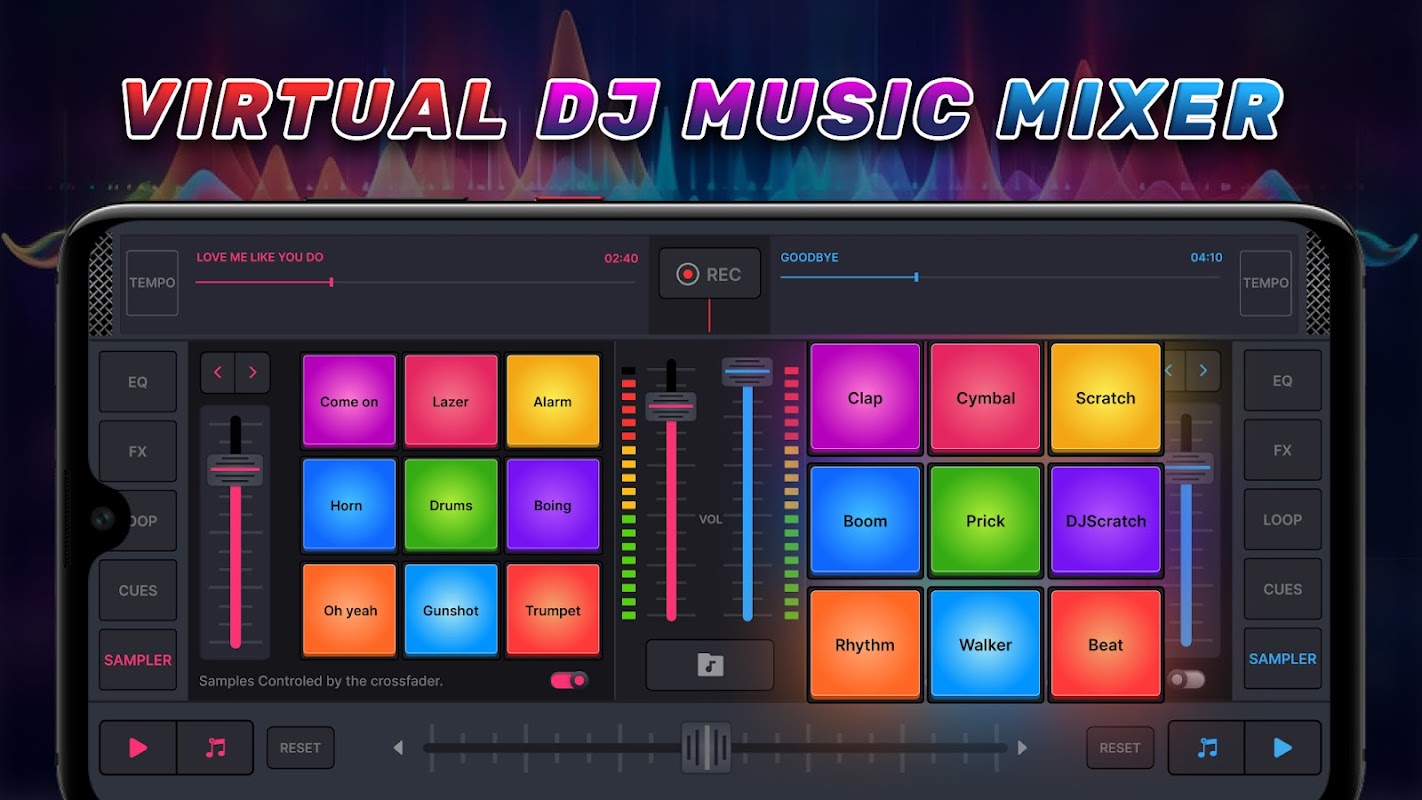
Task: Click the crossfader handle
Action: click(707, 747)
